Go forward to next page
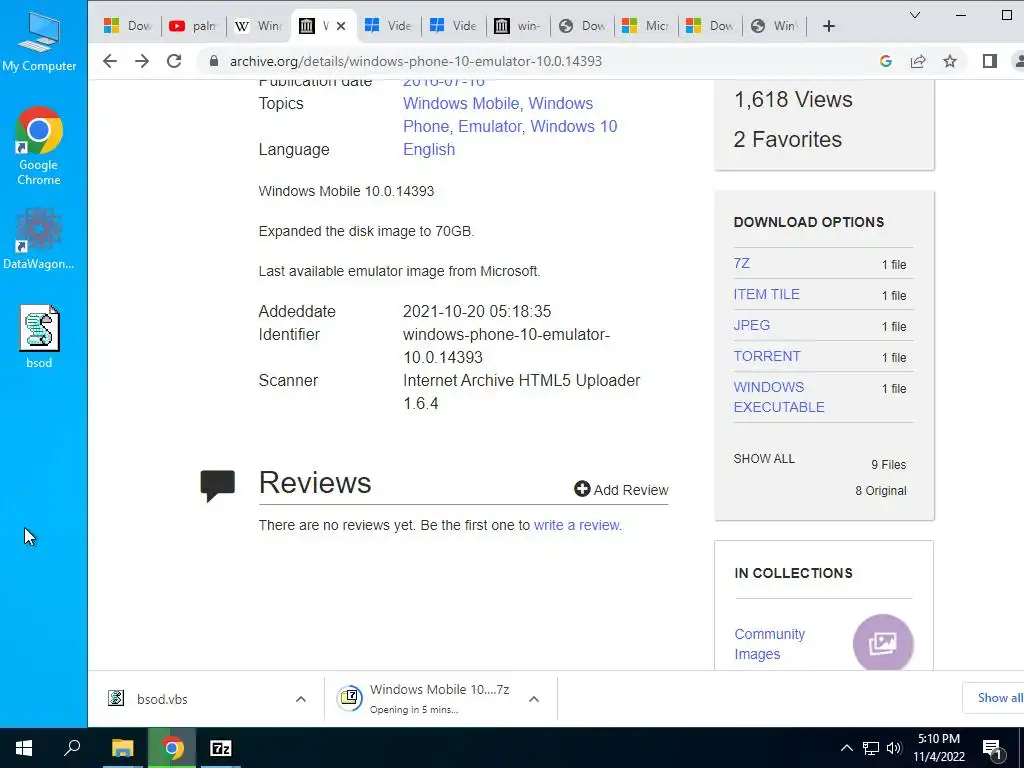 click(x=142, y=61)
